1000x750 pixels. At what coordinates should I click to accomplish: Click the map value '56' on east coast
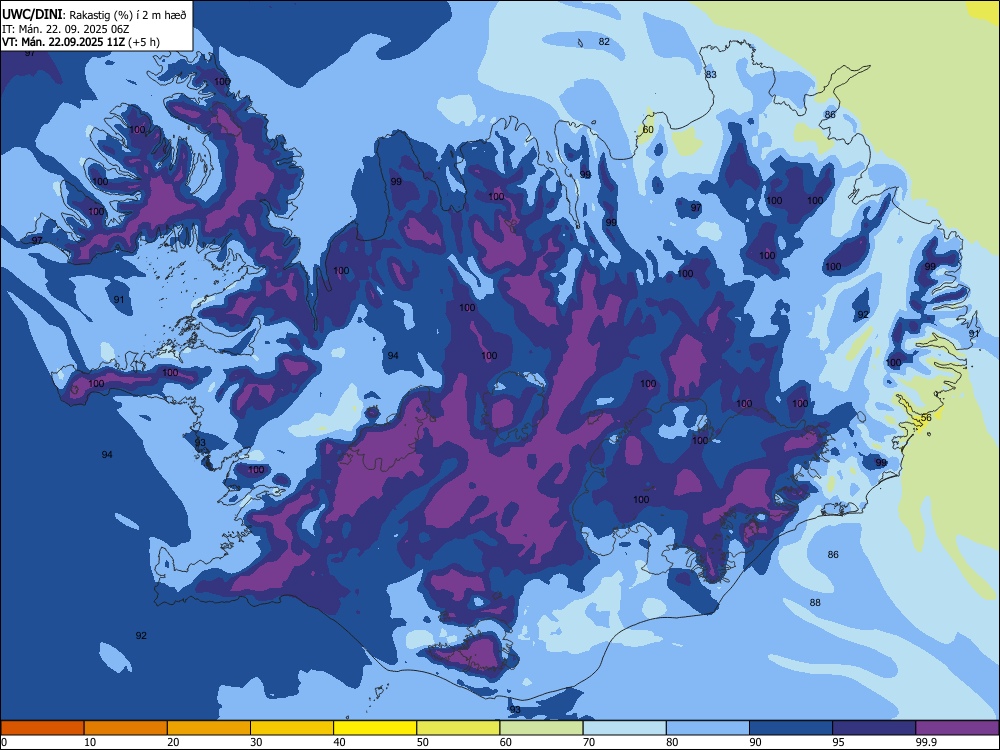click(x=927, y=418)
